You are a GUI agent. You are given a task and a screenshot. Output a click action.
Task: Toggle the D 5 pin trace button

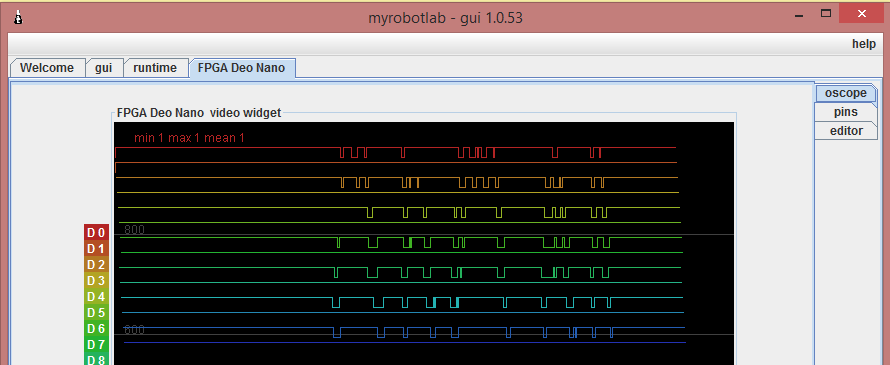(96, 313)
